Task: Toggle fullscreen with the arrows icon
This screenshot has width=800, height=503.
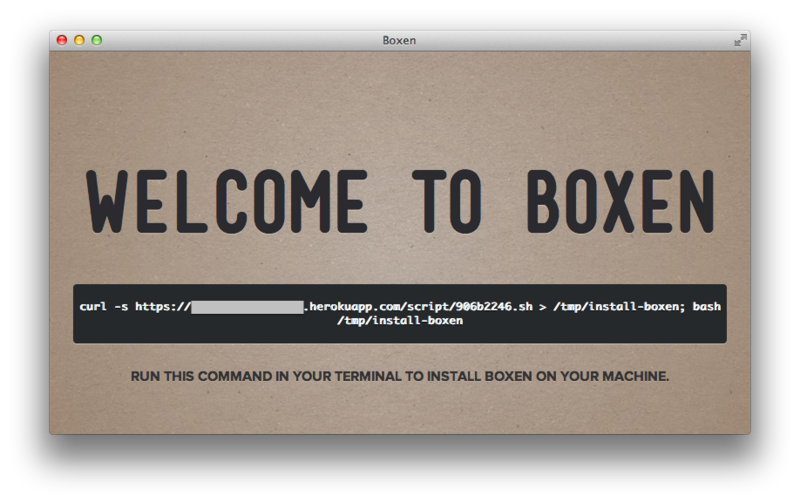Action: [x=740, y=40]
